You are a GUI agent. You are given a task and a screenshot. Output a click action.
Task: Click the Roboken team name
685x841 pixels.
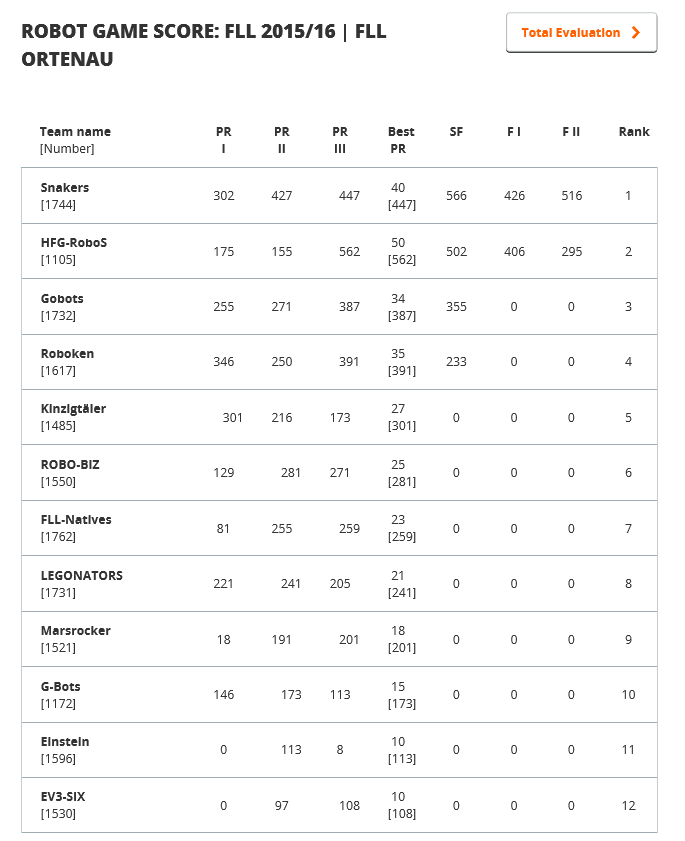coord(67,354)
